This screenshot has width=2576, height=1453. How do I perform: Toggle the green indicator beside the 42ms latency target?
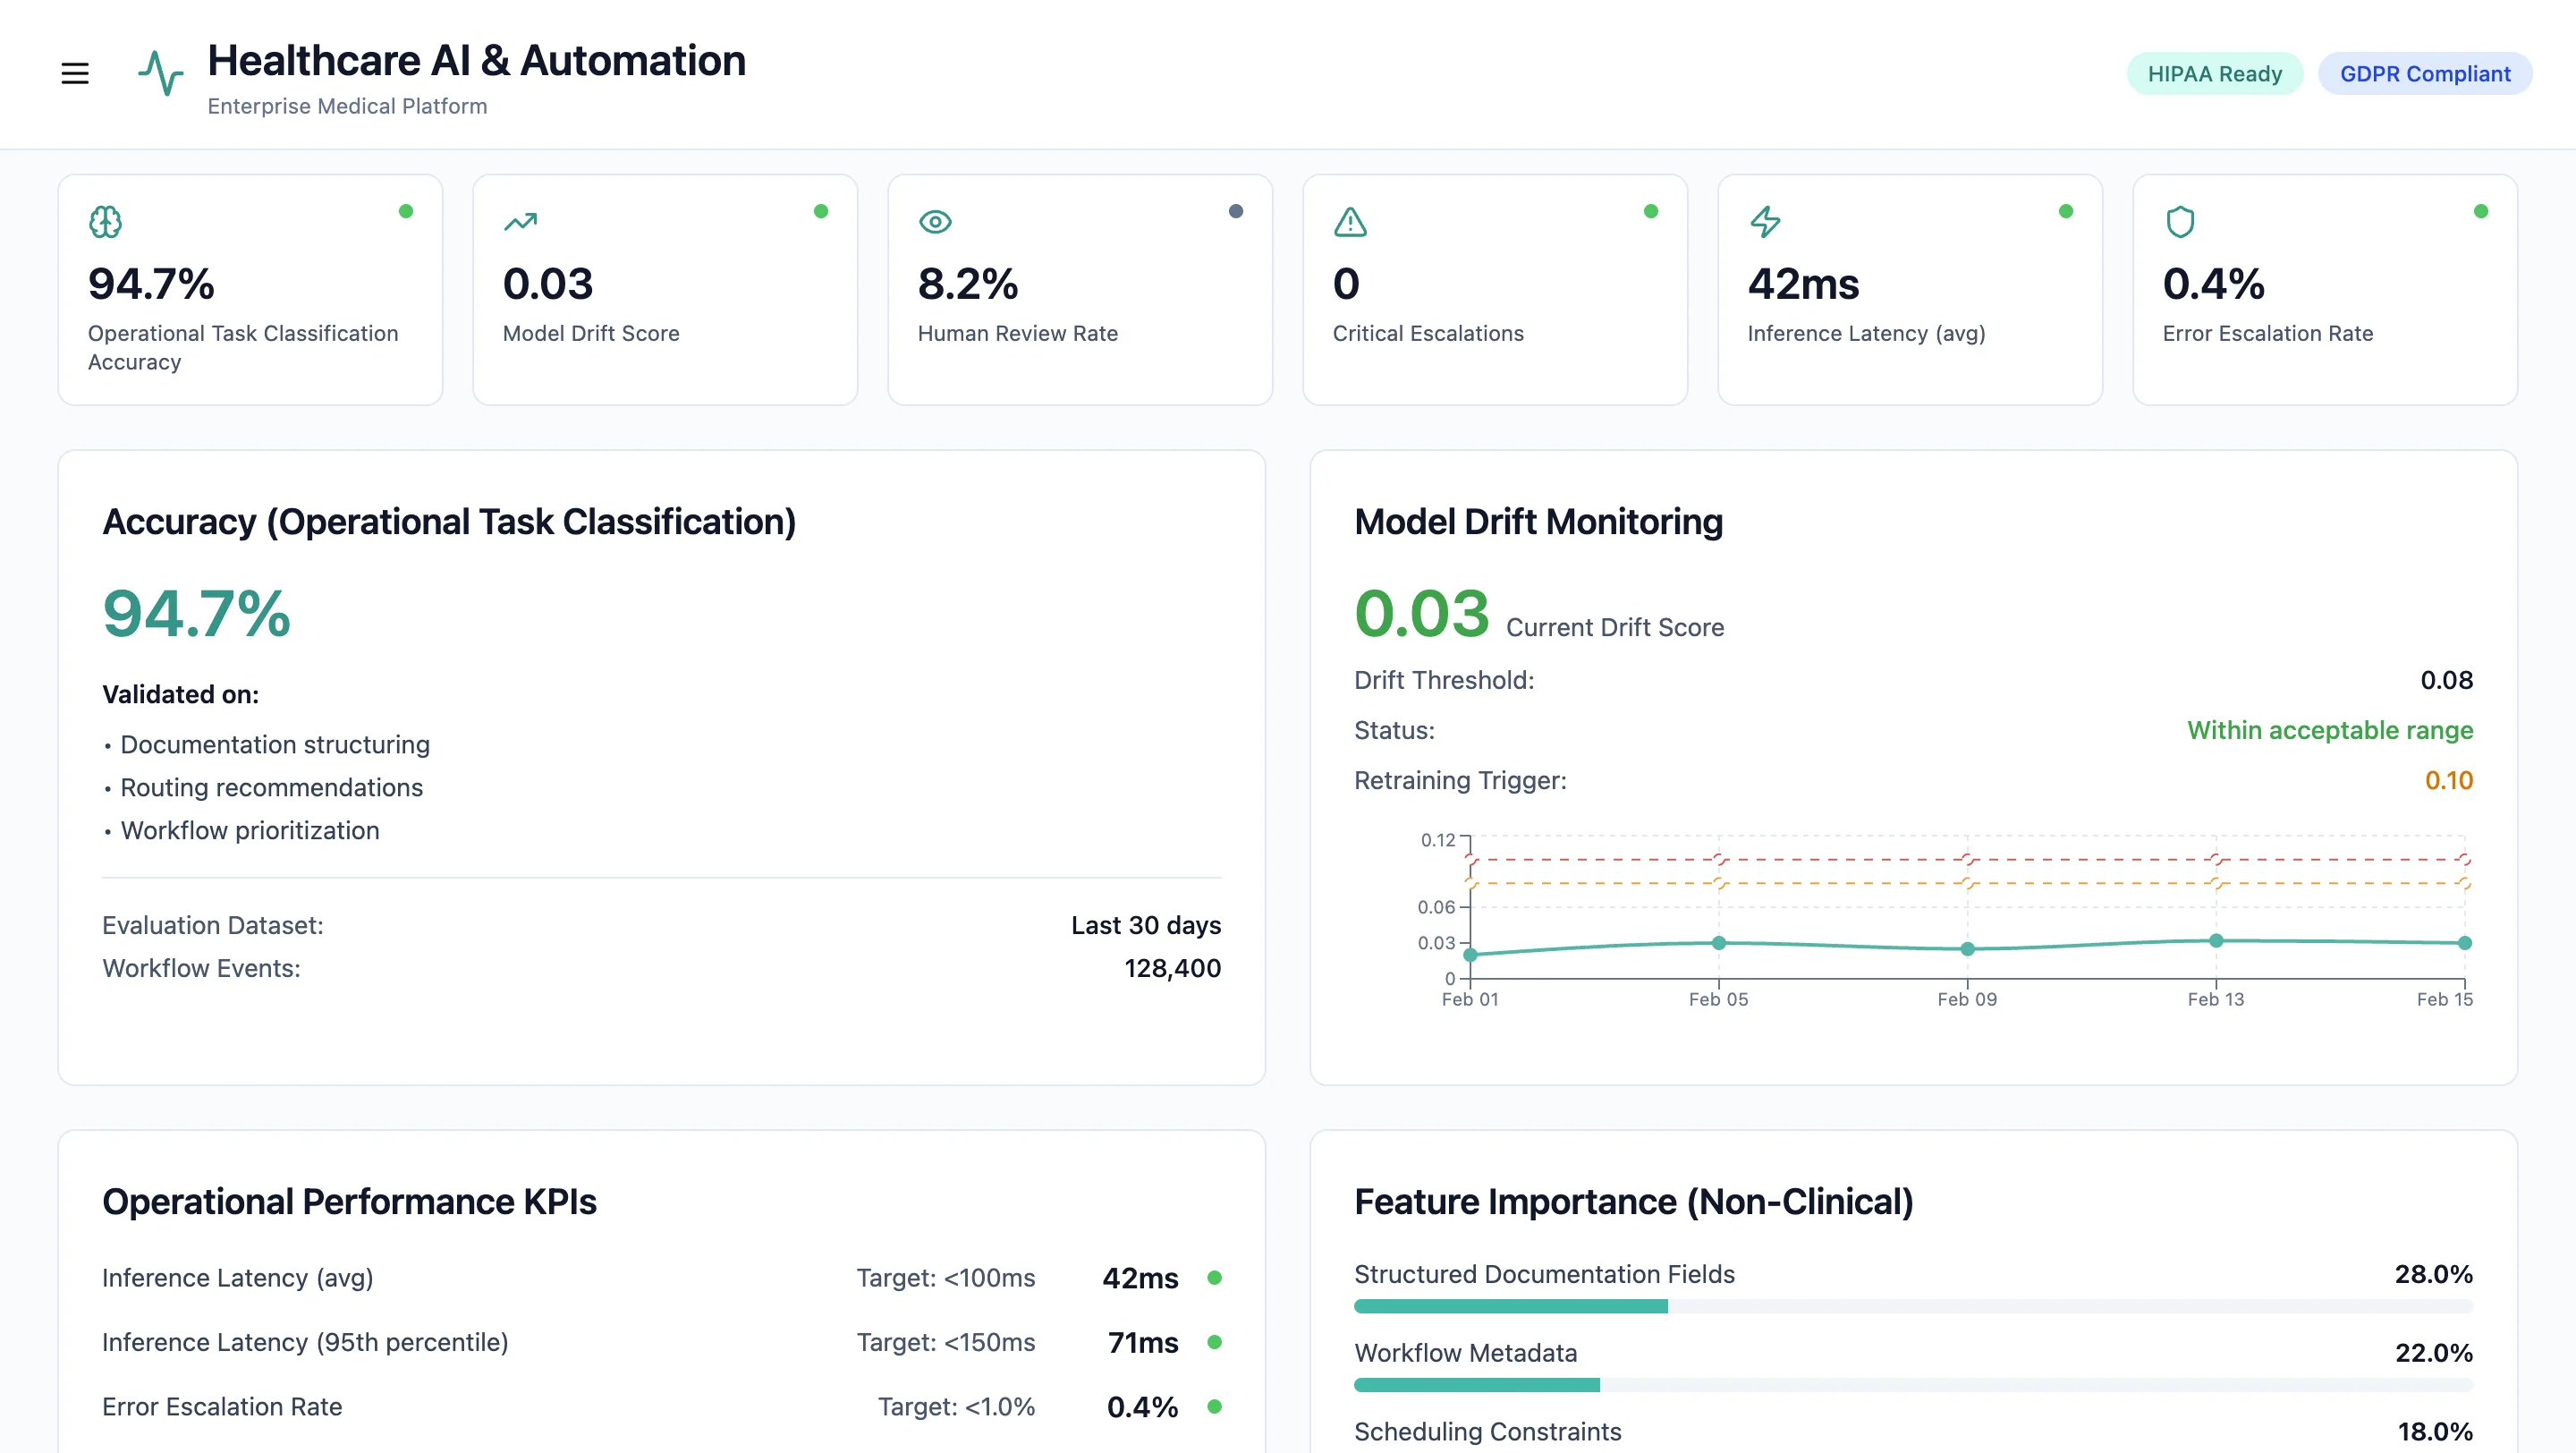click(1214, 1277)
